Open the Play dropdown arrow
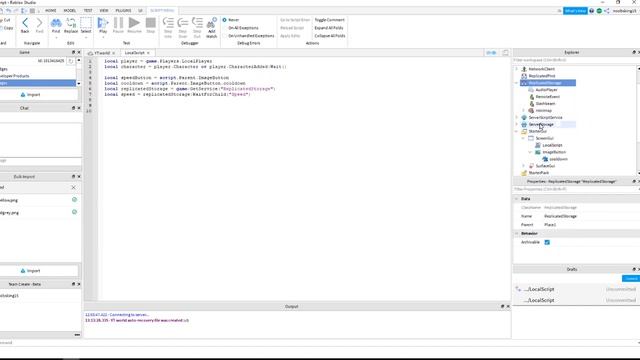 tap(103, 38)
